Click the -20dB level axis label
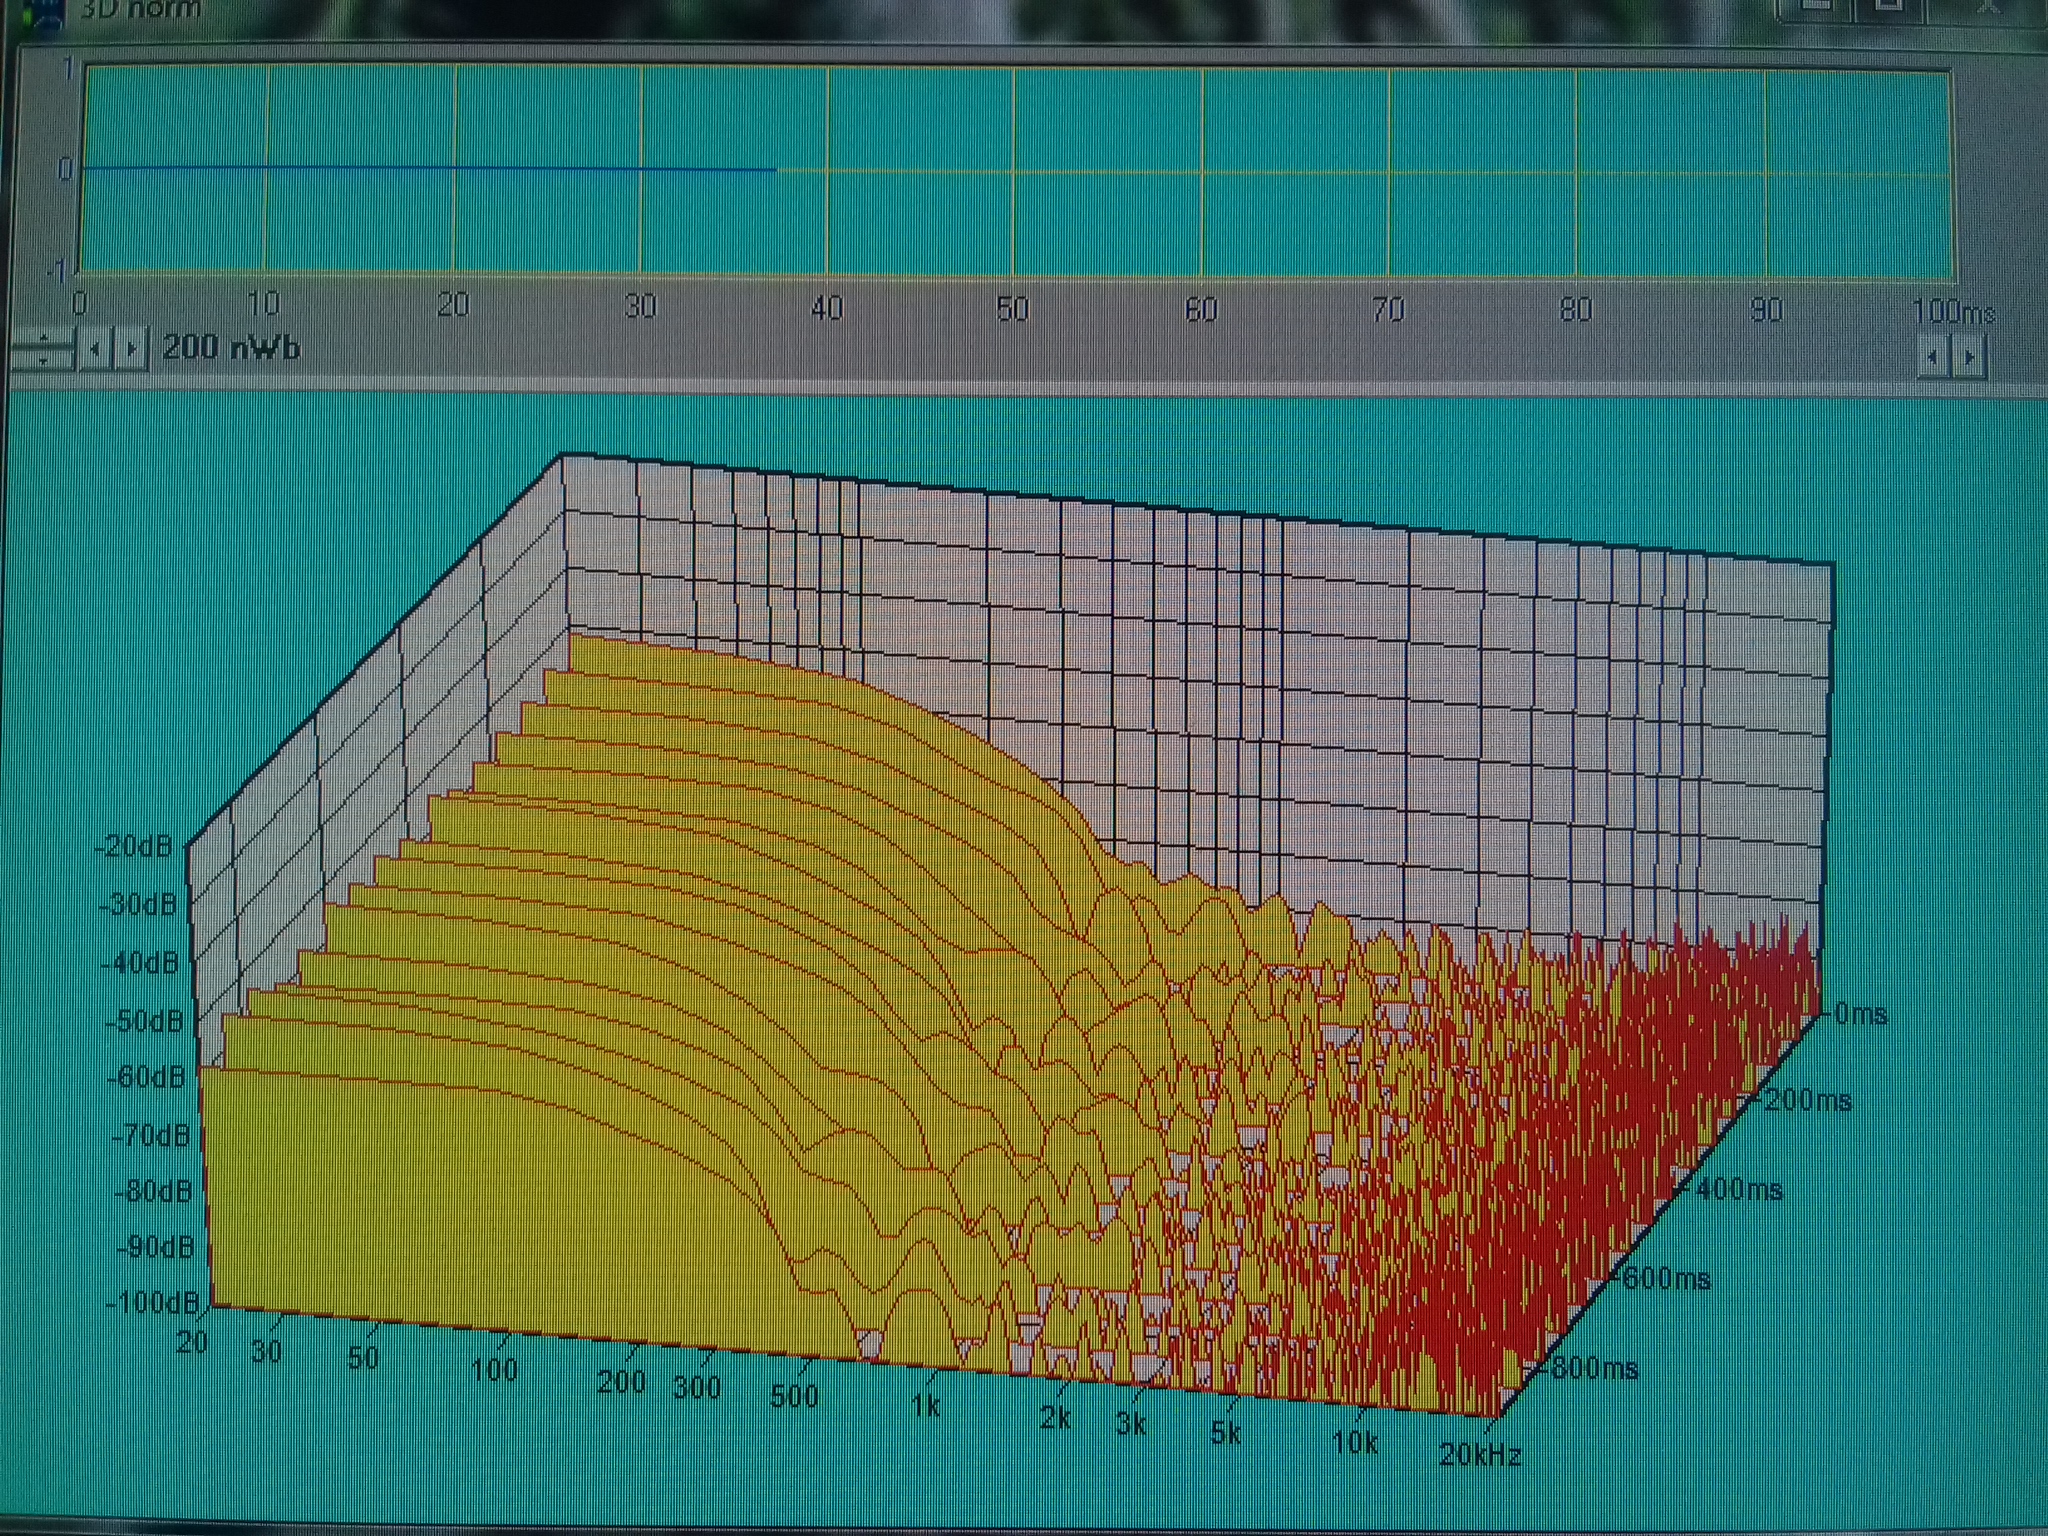This screenshot has height=1536, width=2048. click(135, 846)
